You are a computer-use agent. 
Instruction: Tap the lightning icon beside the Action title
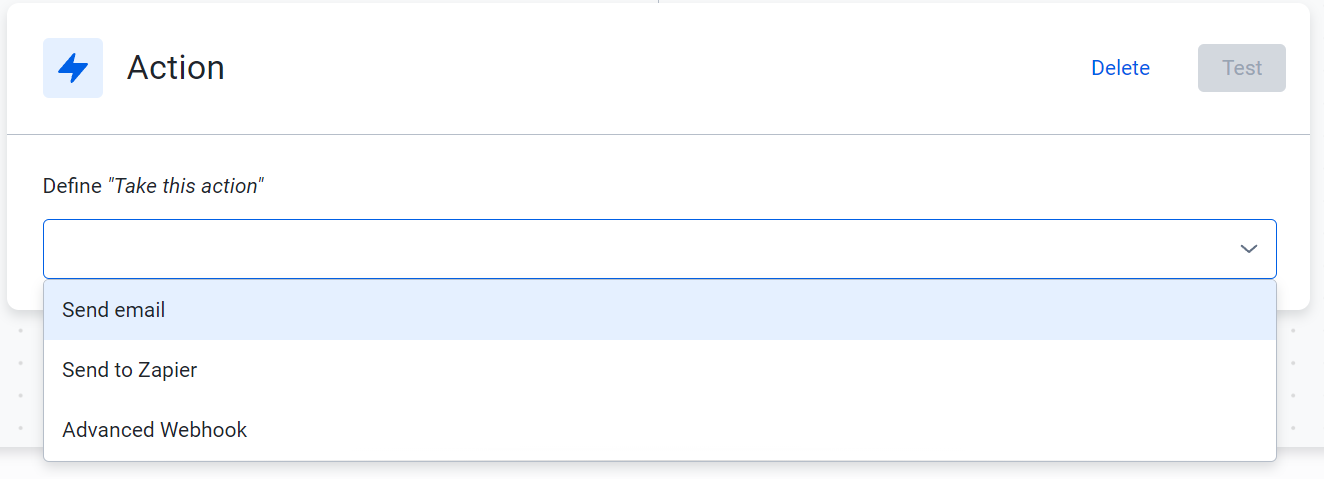pos(73,68)
